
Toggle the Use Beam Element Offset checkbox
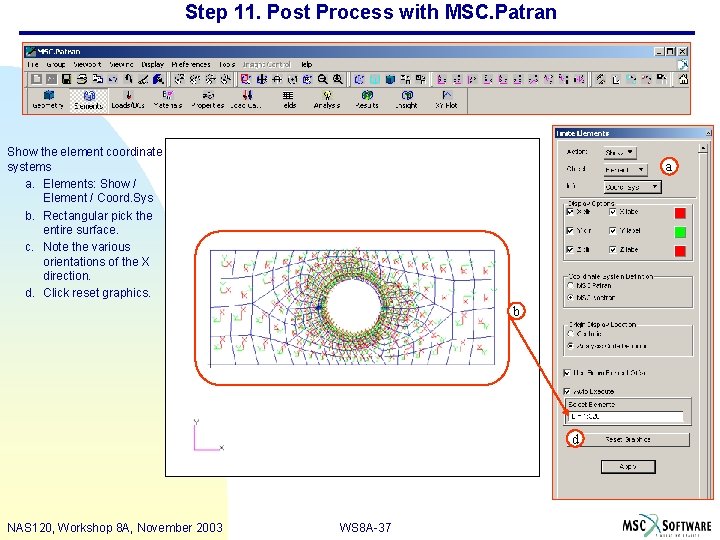click(x=567, y=372)
